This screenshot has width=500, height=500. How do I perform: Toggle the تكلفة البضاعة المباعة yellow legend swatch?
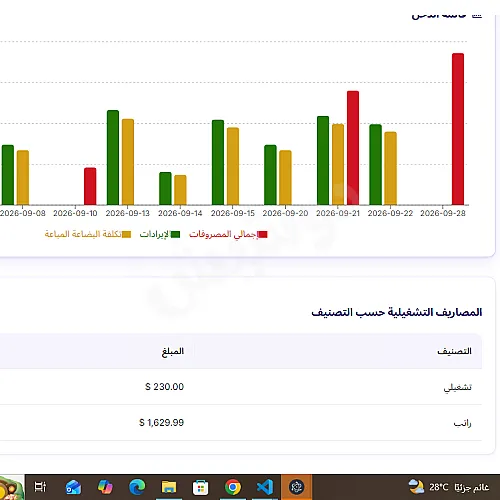click(126, 234)
